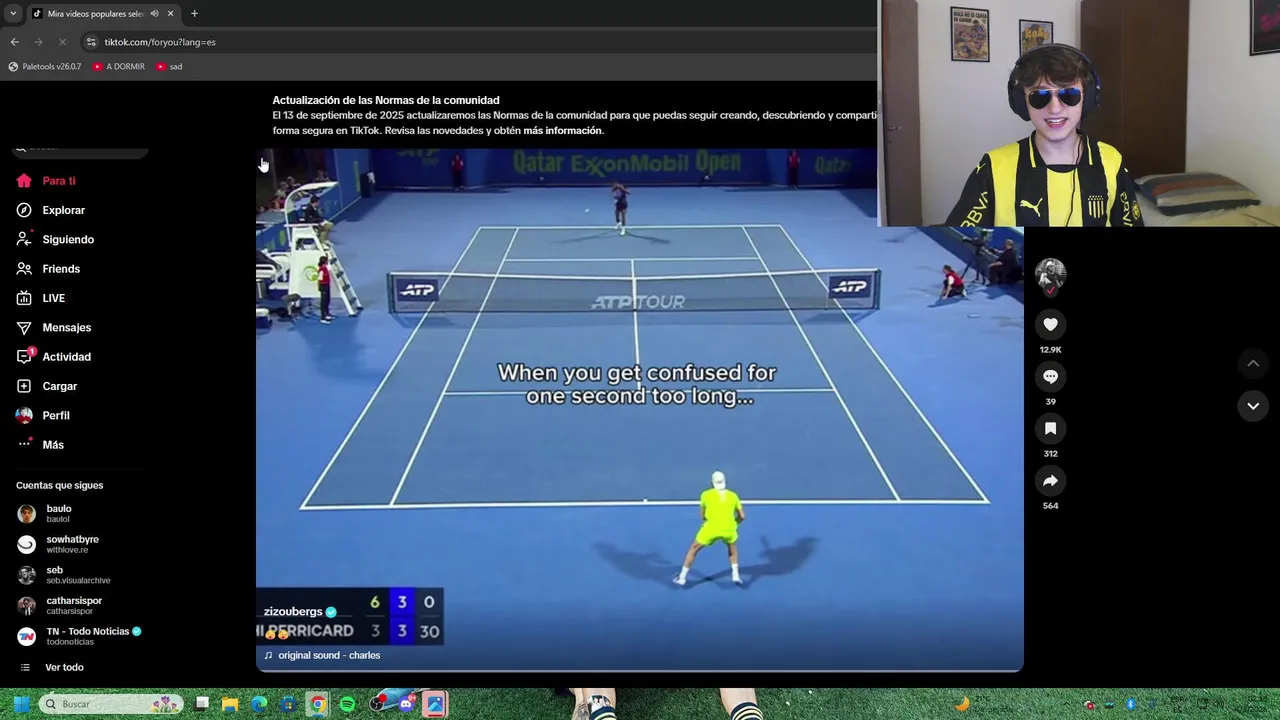Open the Chrome tab search dropdown arrow

[13, 13]
